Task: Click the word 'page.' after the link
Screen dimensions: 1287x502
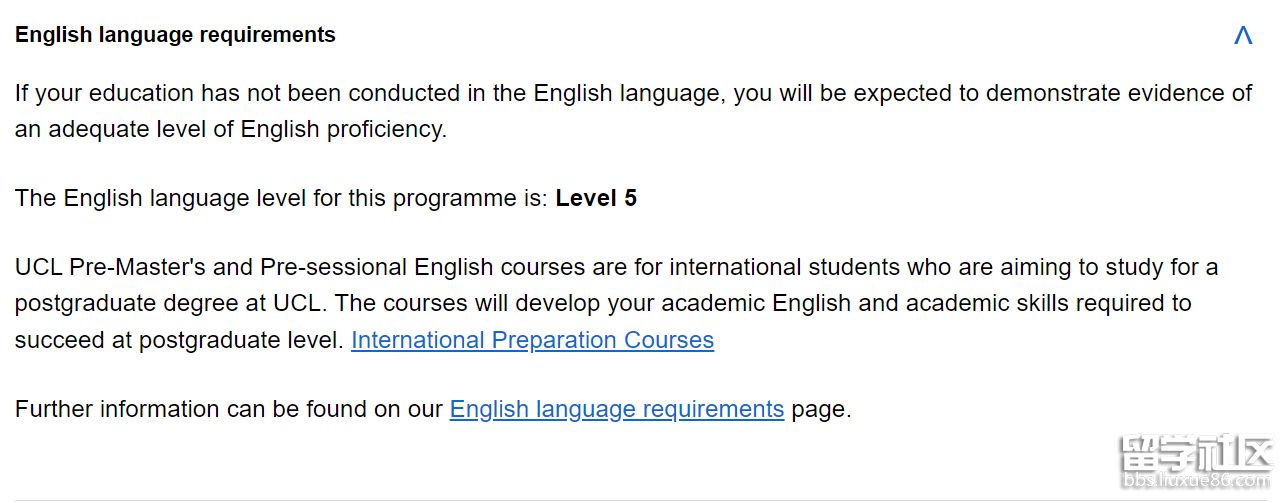Action: point(821,410)
